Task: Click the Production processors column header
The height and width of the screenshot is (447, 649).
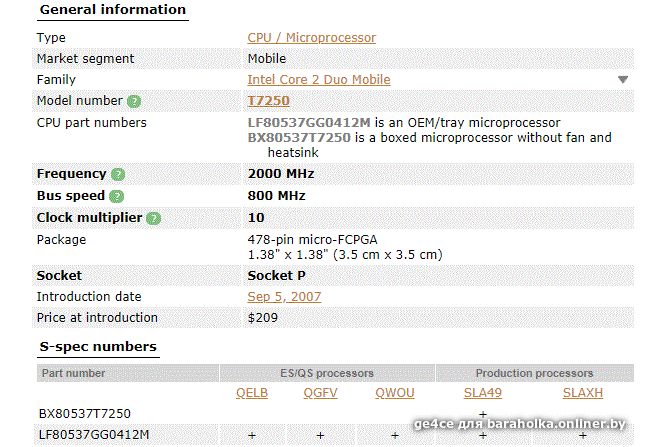Action: coord(534,373)
